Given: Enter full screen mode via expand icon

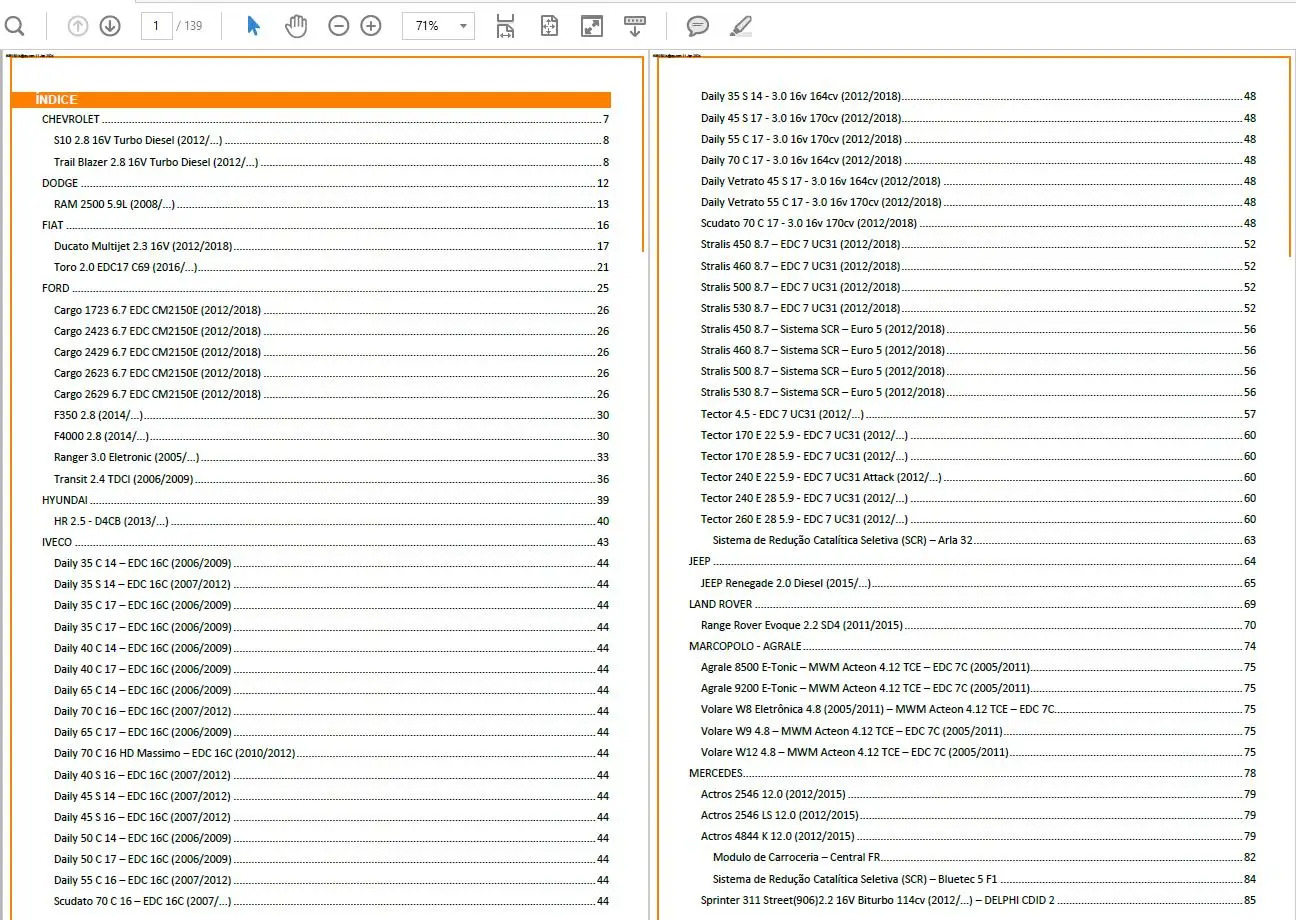Looking at the screenshot, I should tap(592, 26).
